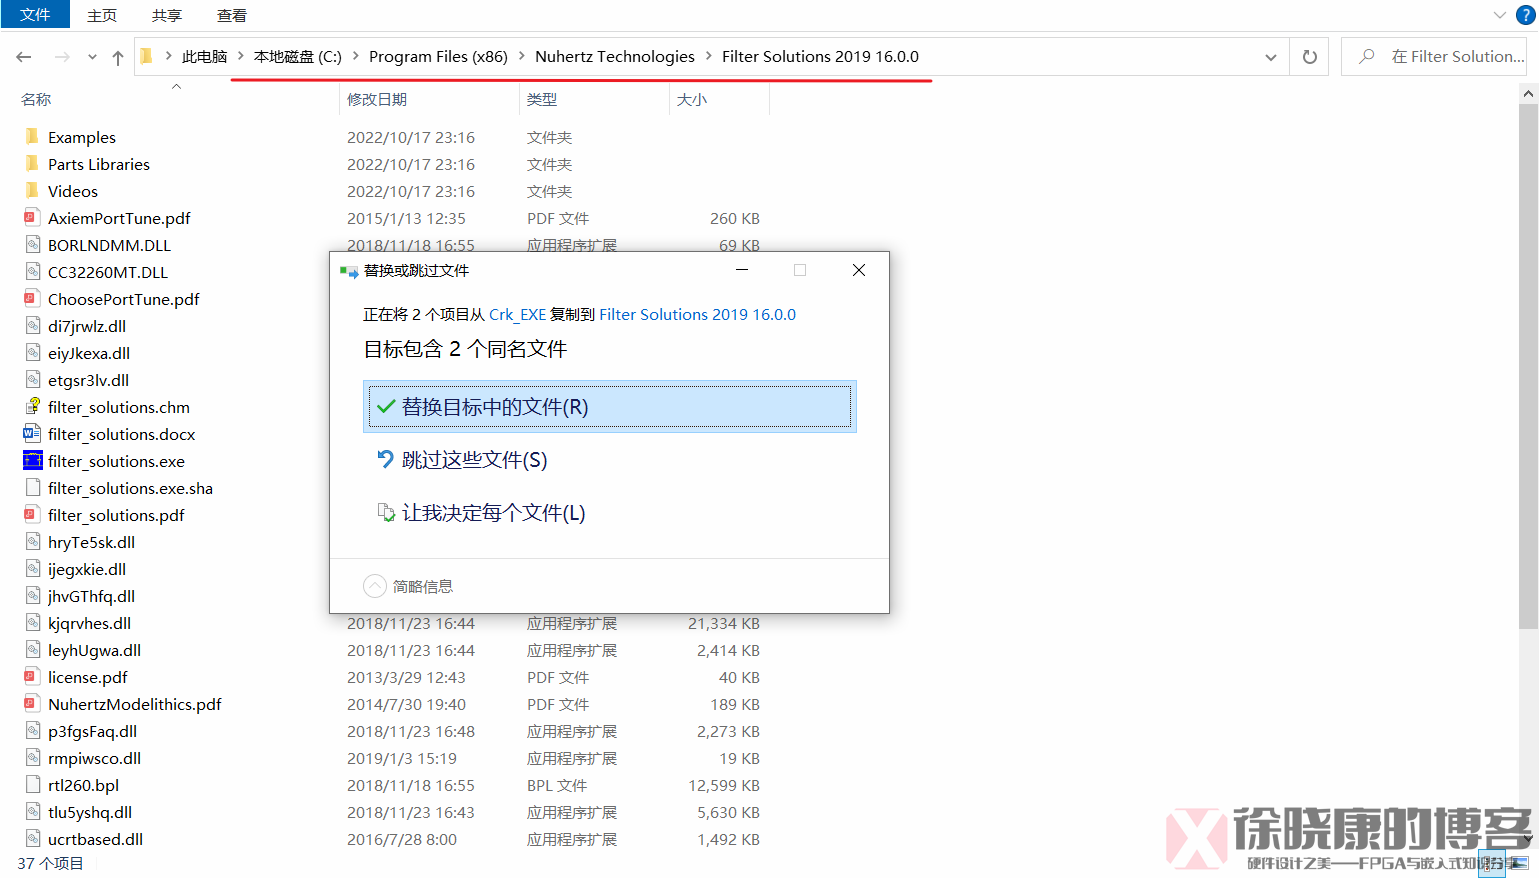Viewport: 1539px width, 878px height.
Task: Click Filter Solutions 2019 16.0.0 breadcrumb
Action: point(820,57)
